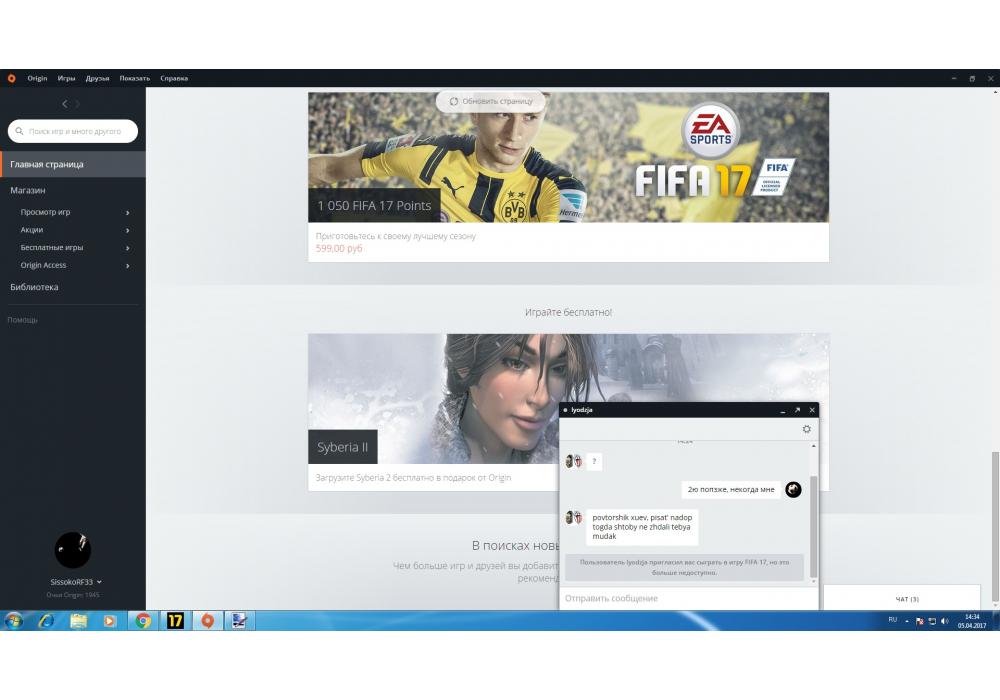Focus the search games input field

(x=73, y=131)
